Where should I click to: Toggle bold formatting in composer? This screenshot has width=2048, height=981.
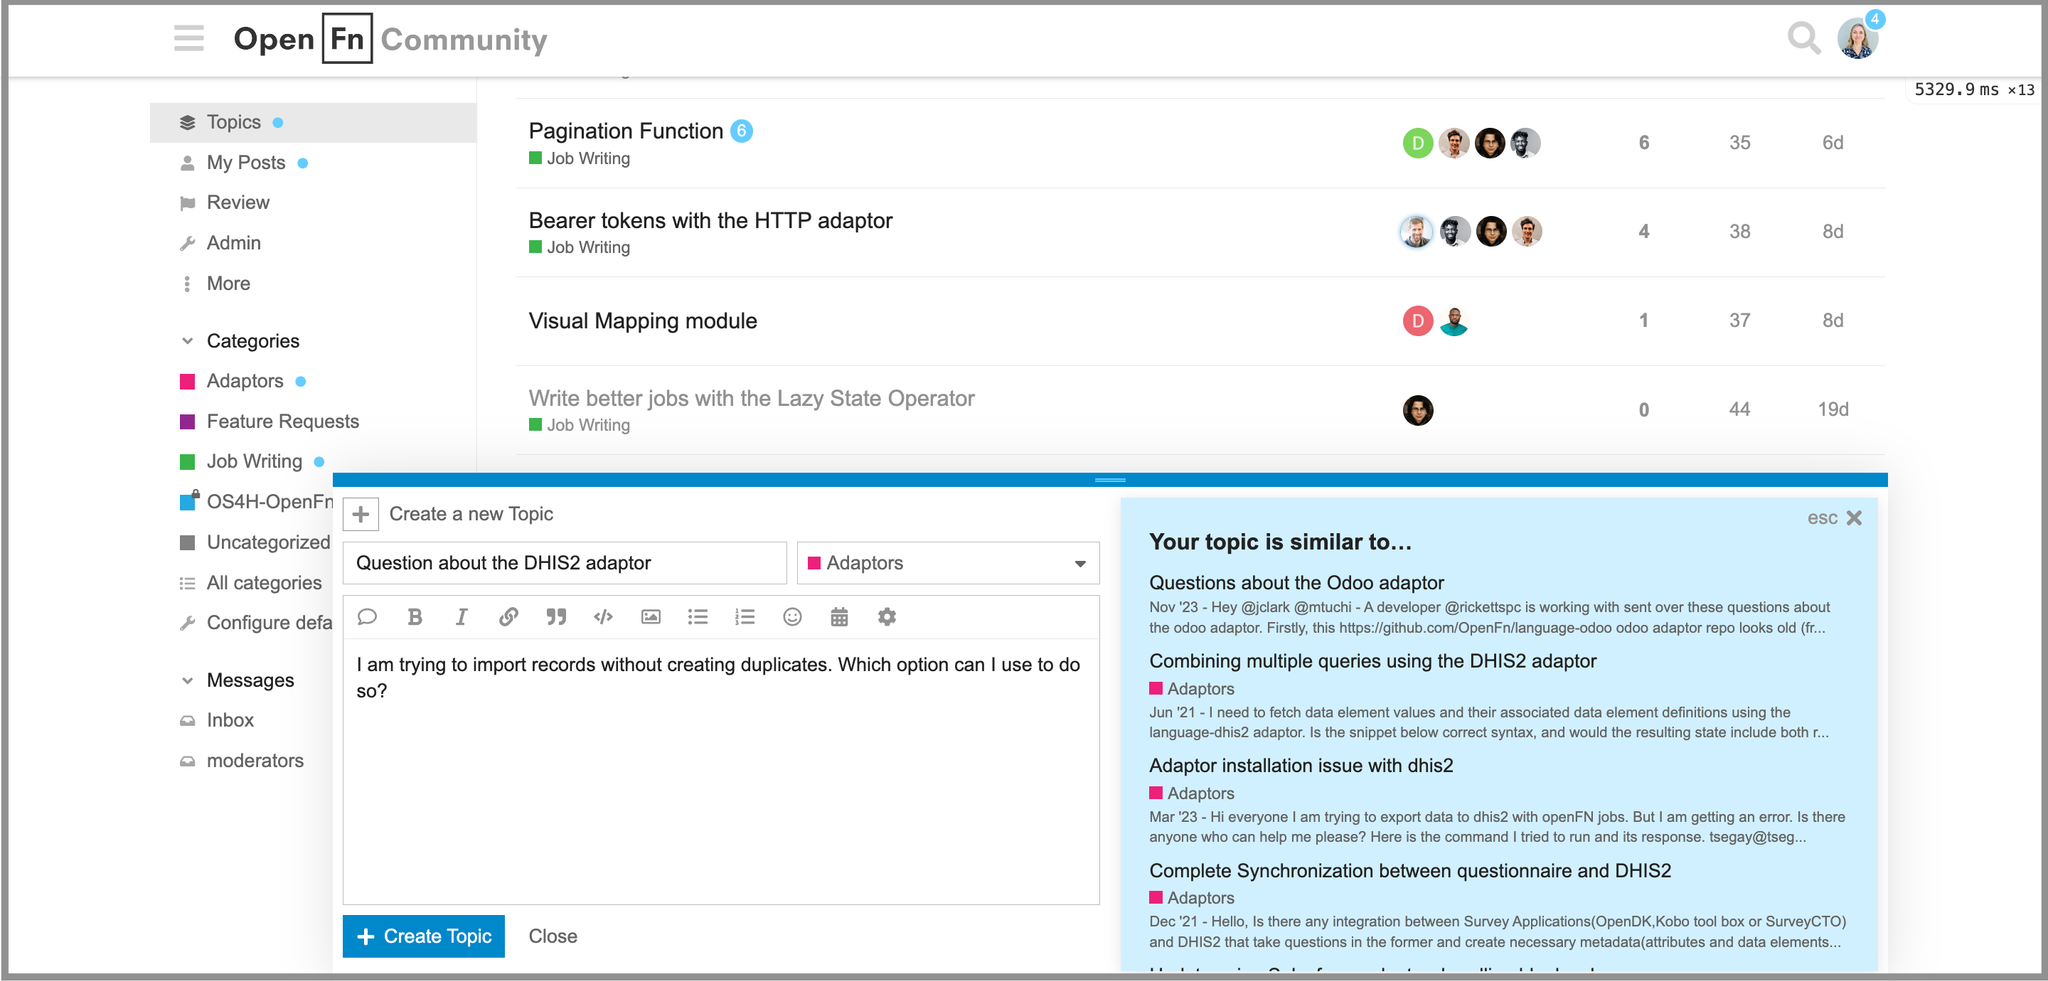point(415,617)
